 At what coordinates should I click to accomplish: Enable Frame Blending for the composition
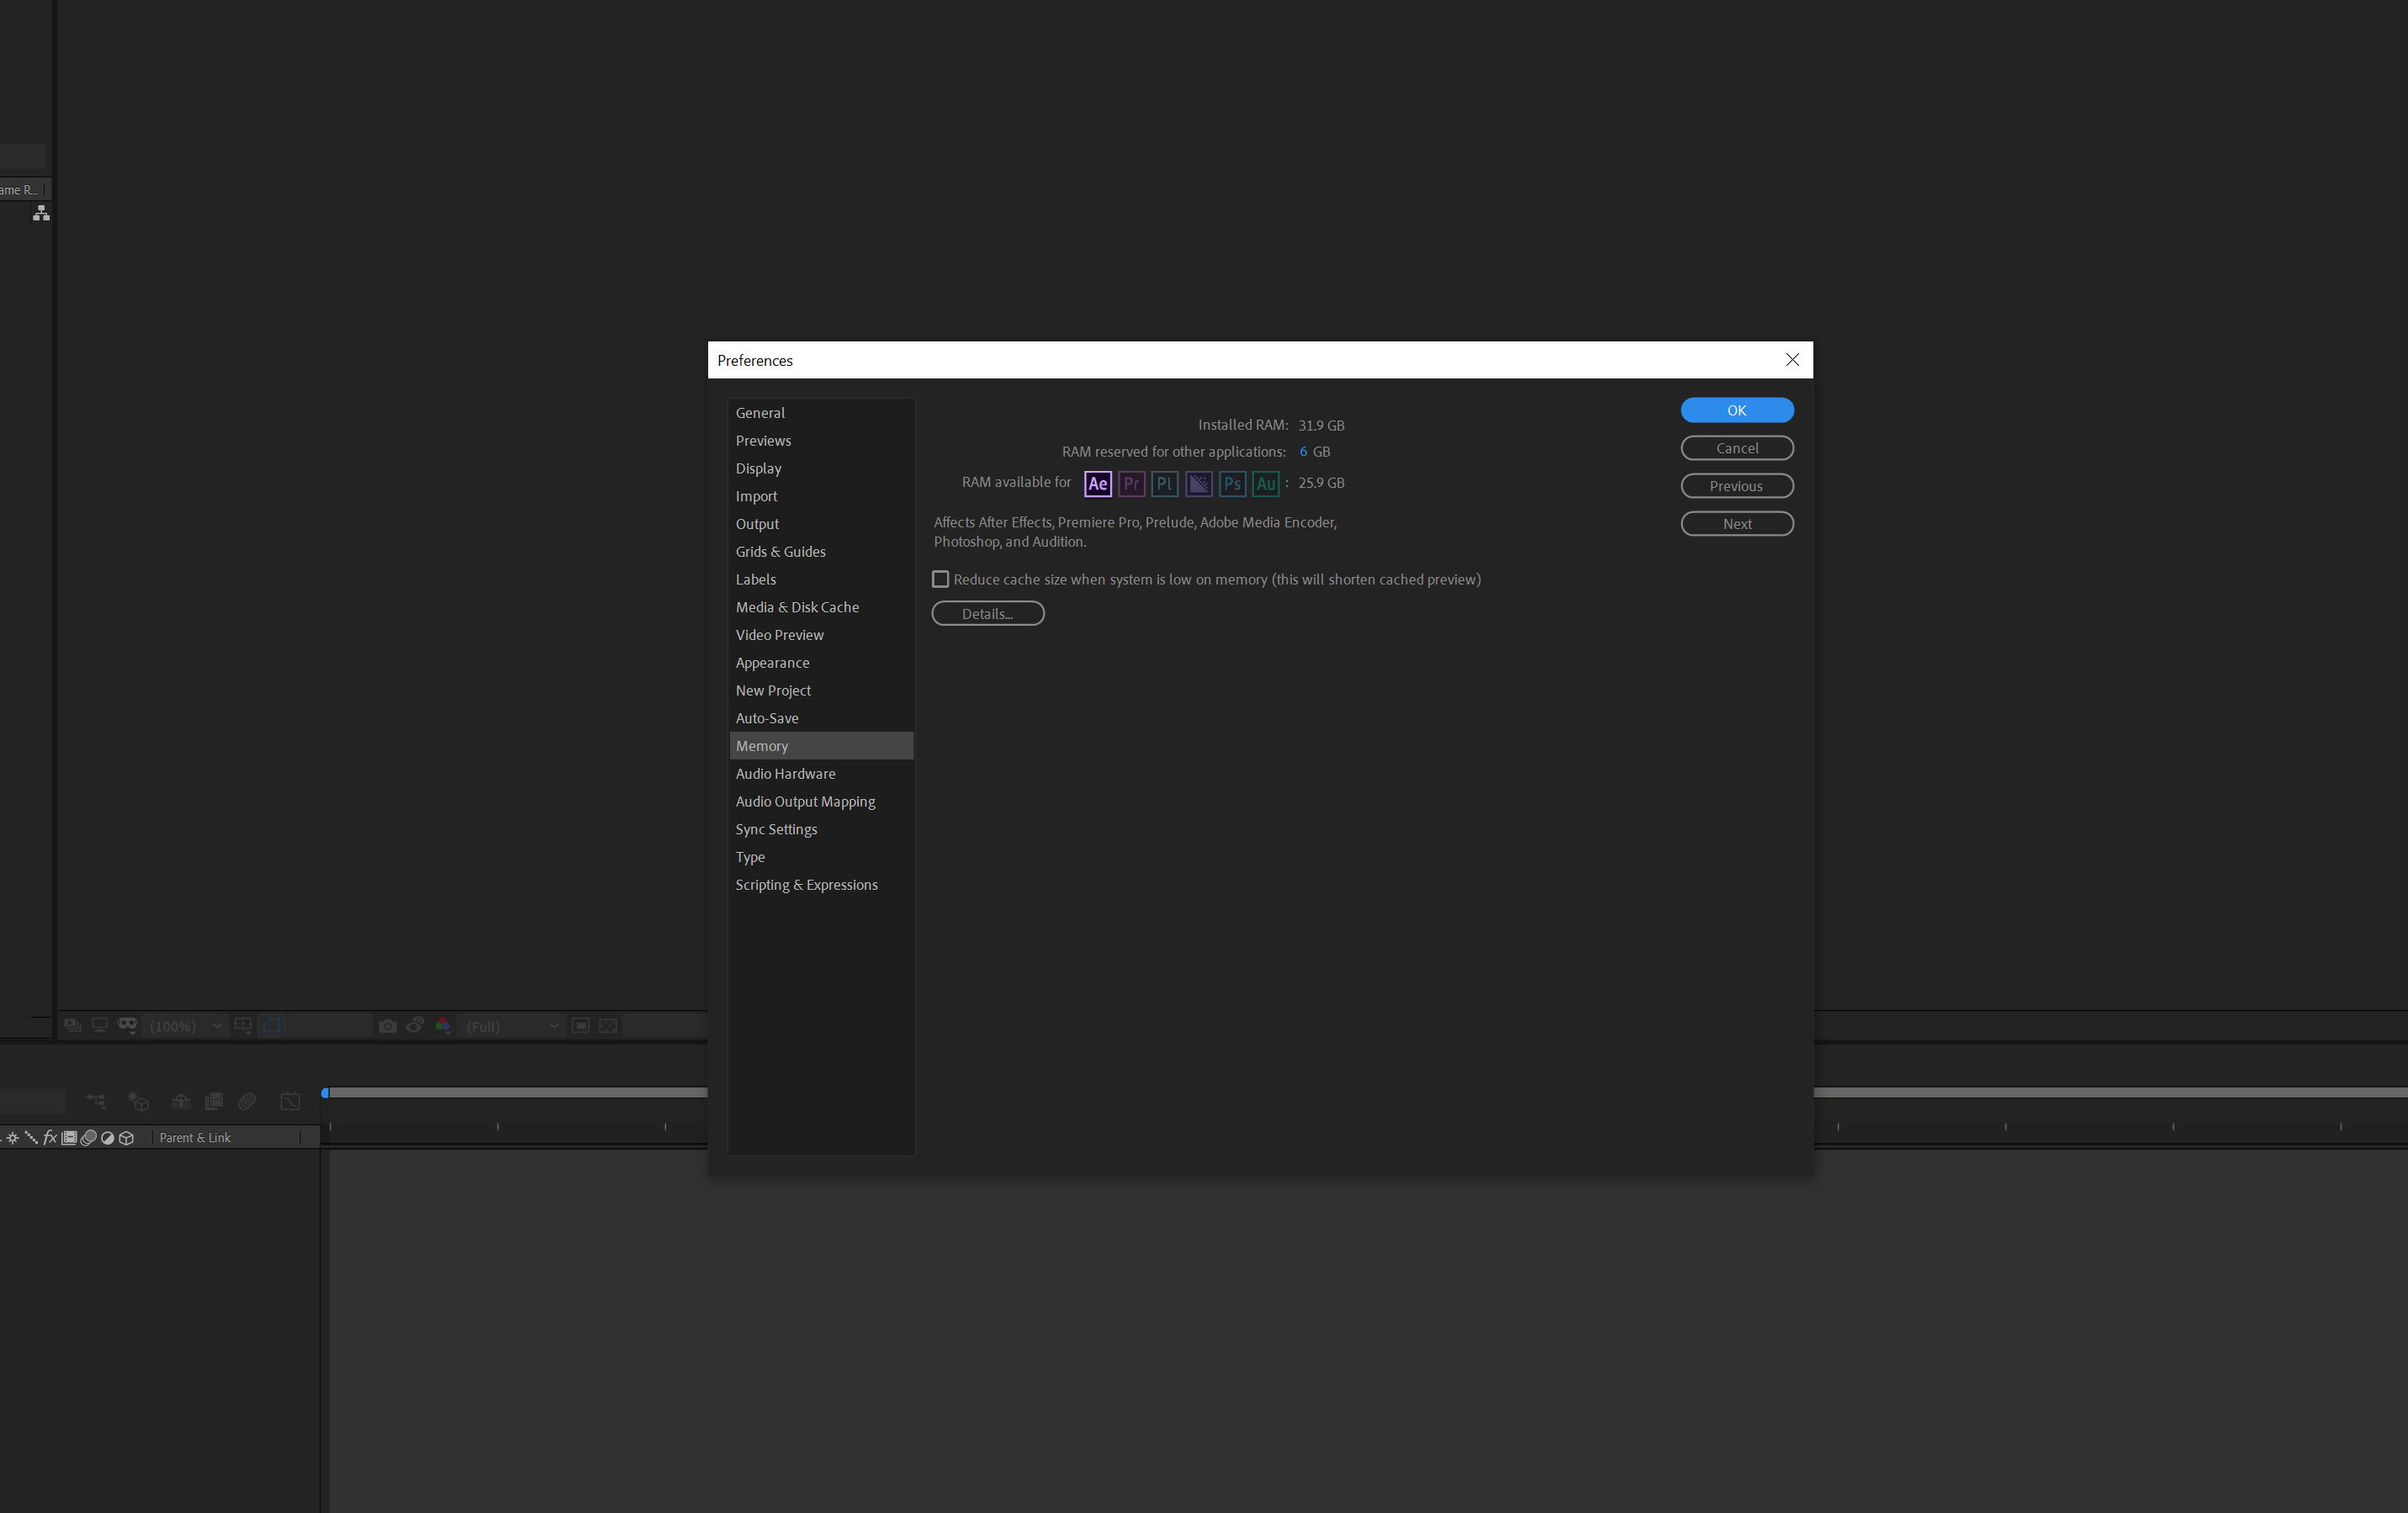pos(213,1100)
